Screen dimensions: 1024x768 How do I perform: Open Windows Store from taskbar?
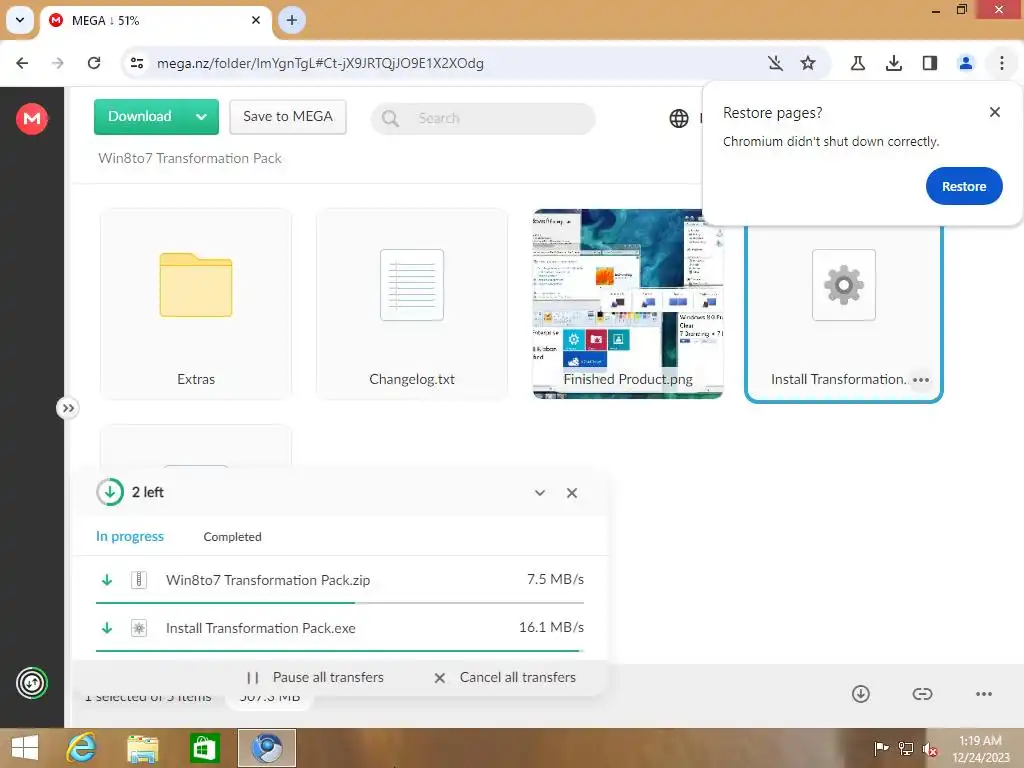(204, 748)
